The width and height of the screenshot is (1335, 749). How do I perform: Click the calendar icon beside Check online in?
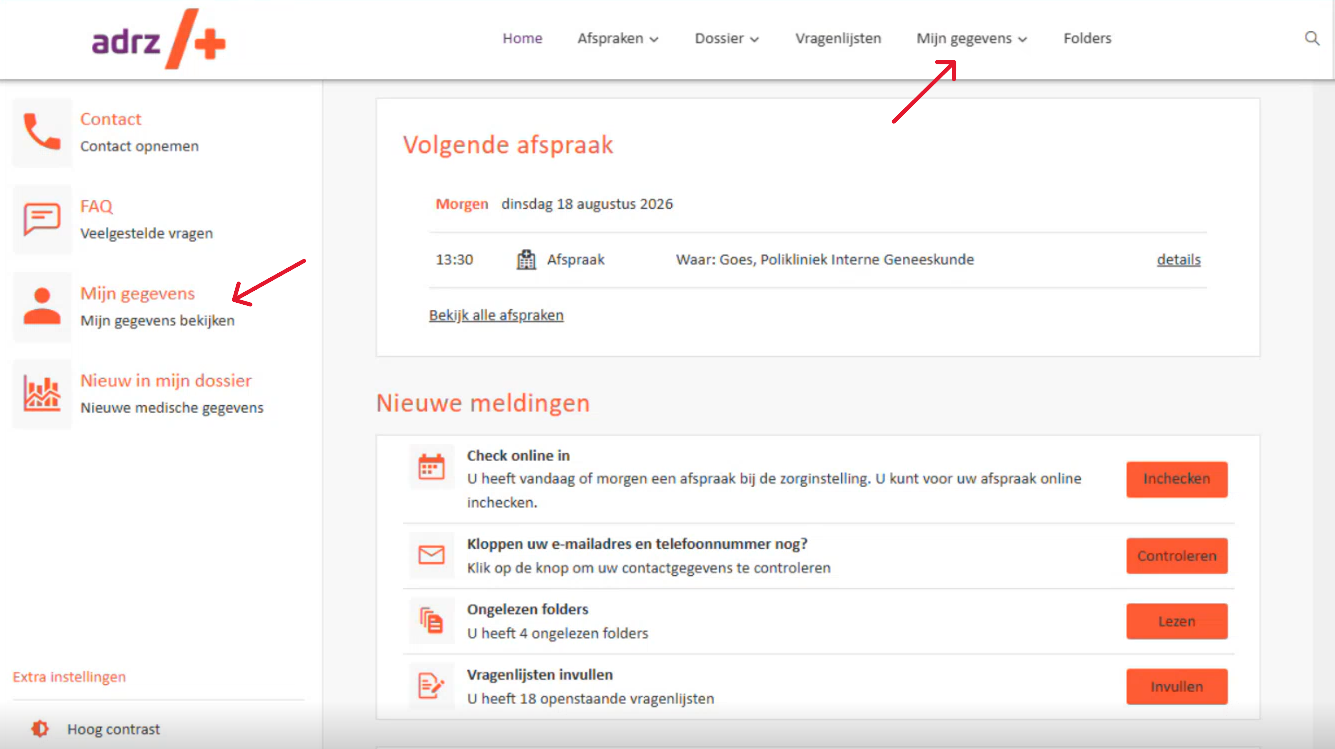tap(431, 467)
